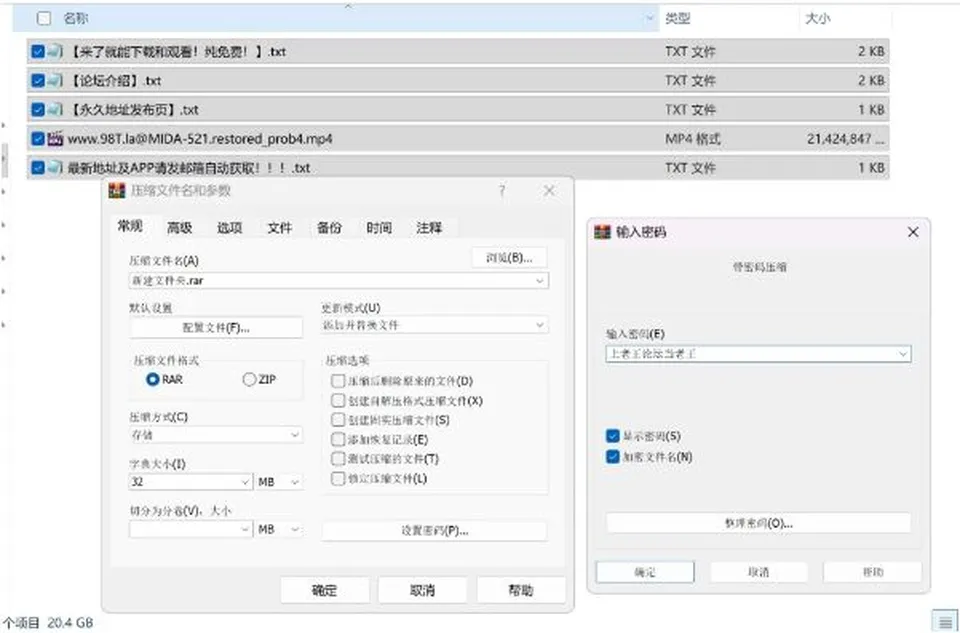Click 取消 in the 压缩文件名和参数 dialog

(422, 590)
